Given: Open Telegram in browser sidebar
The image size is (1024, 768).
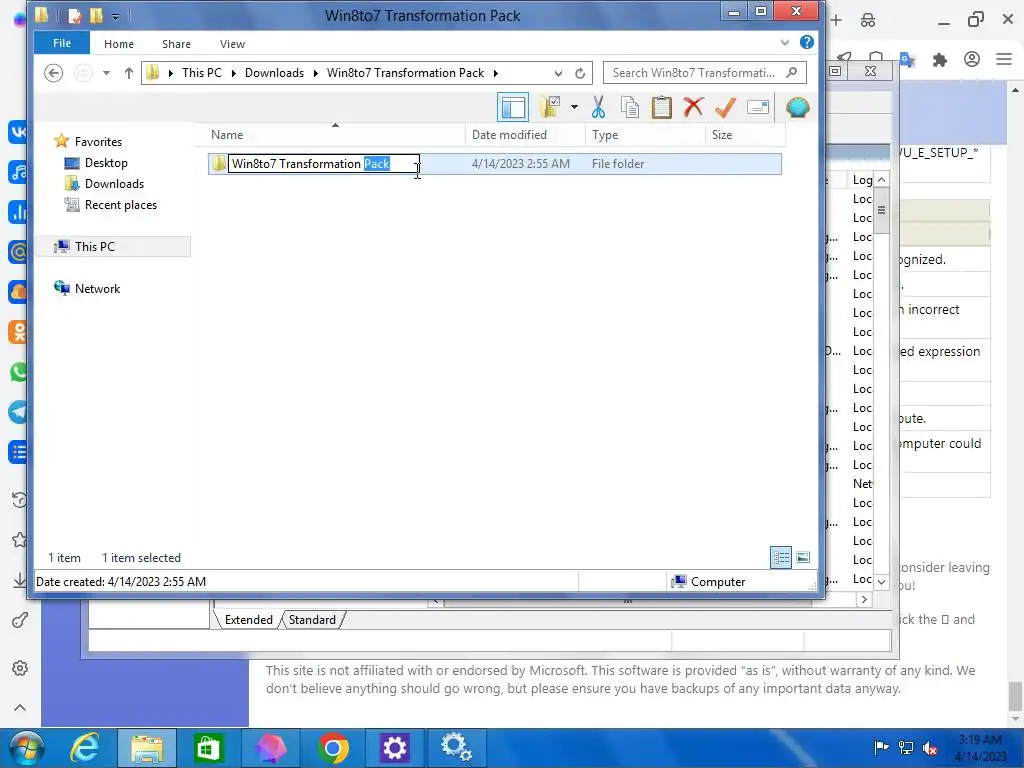Looking at the screenshot, I should pyautogui.click(x=18, y=411).
